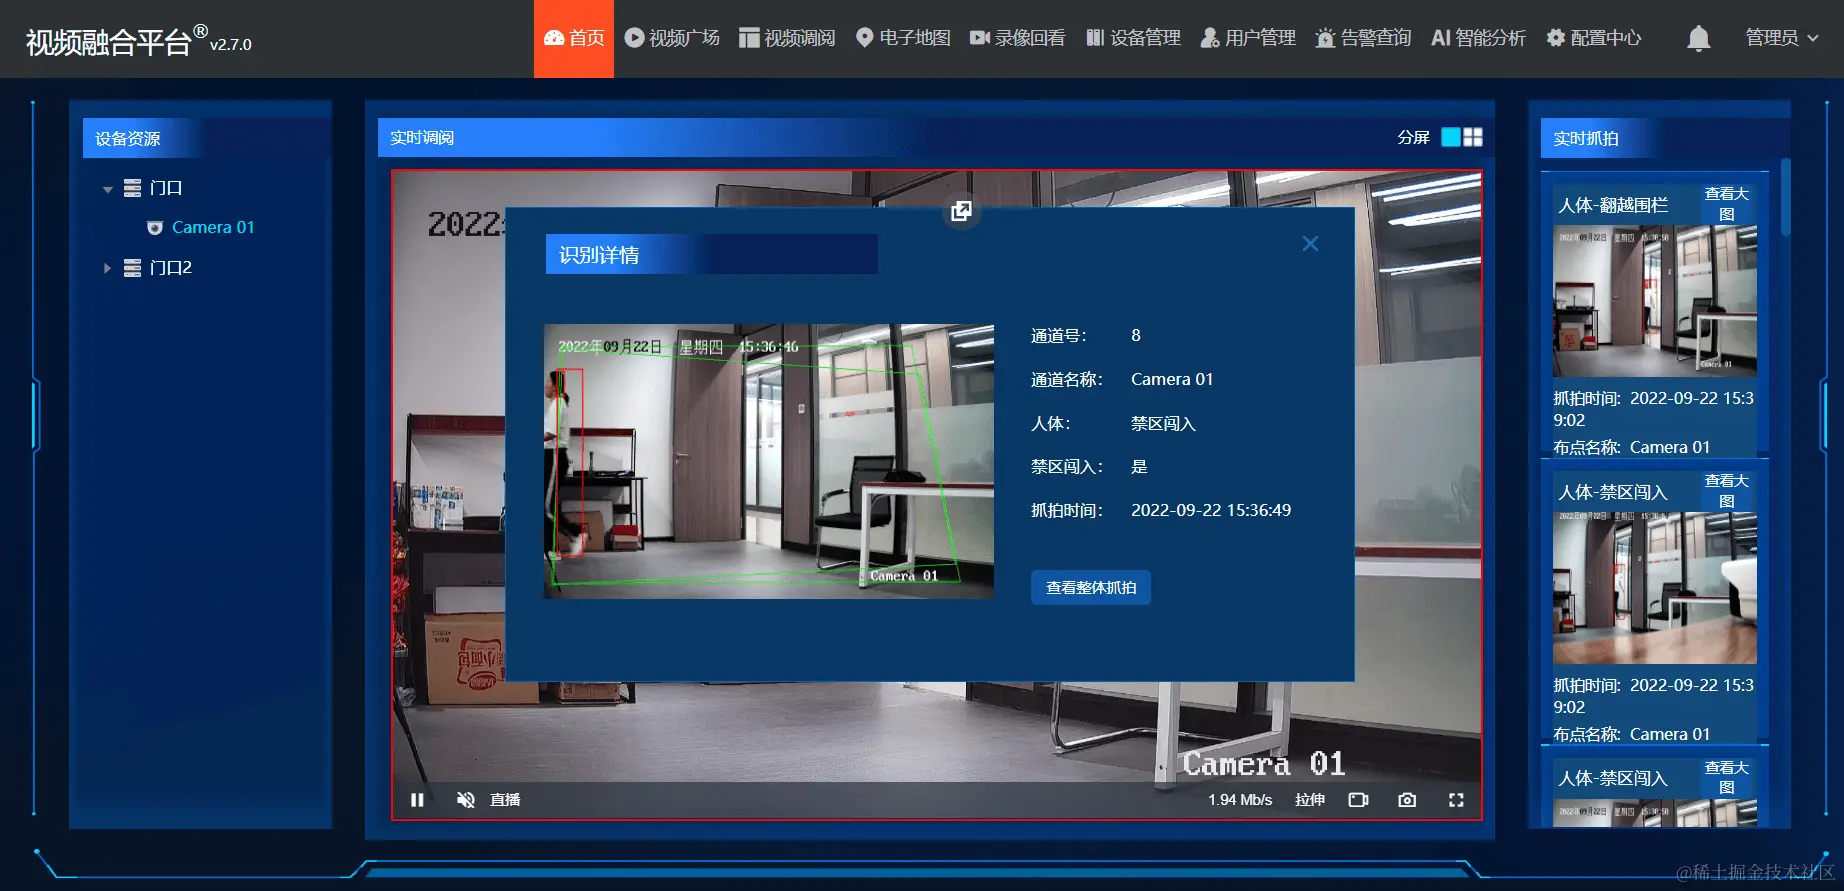
Task: Click the 视频调阅 grid icon
Action: tap(749, 38)
